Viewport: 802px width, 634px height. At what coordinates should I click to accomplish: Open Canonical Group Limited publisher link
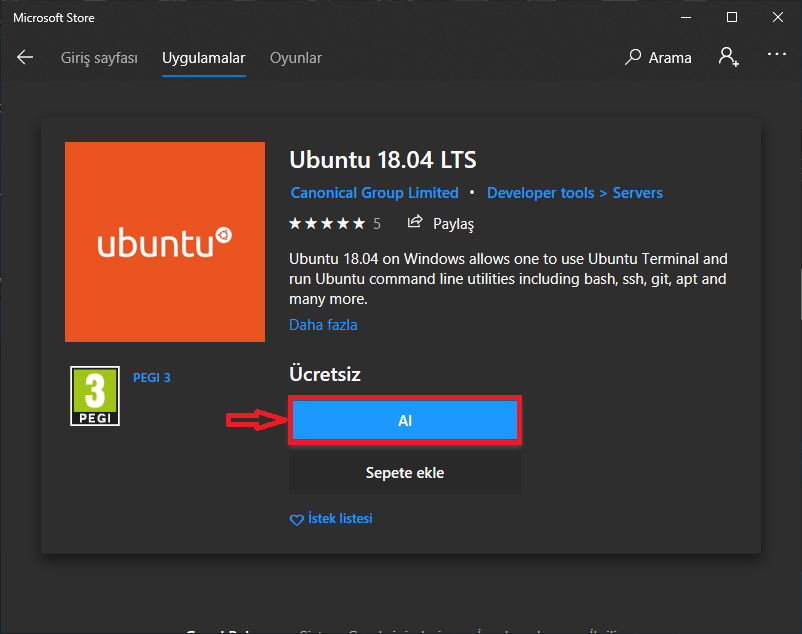pos(374,193)
